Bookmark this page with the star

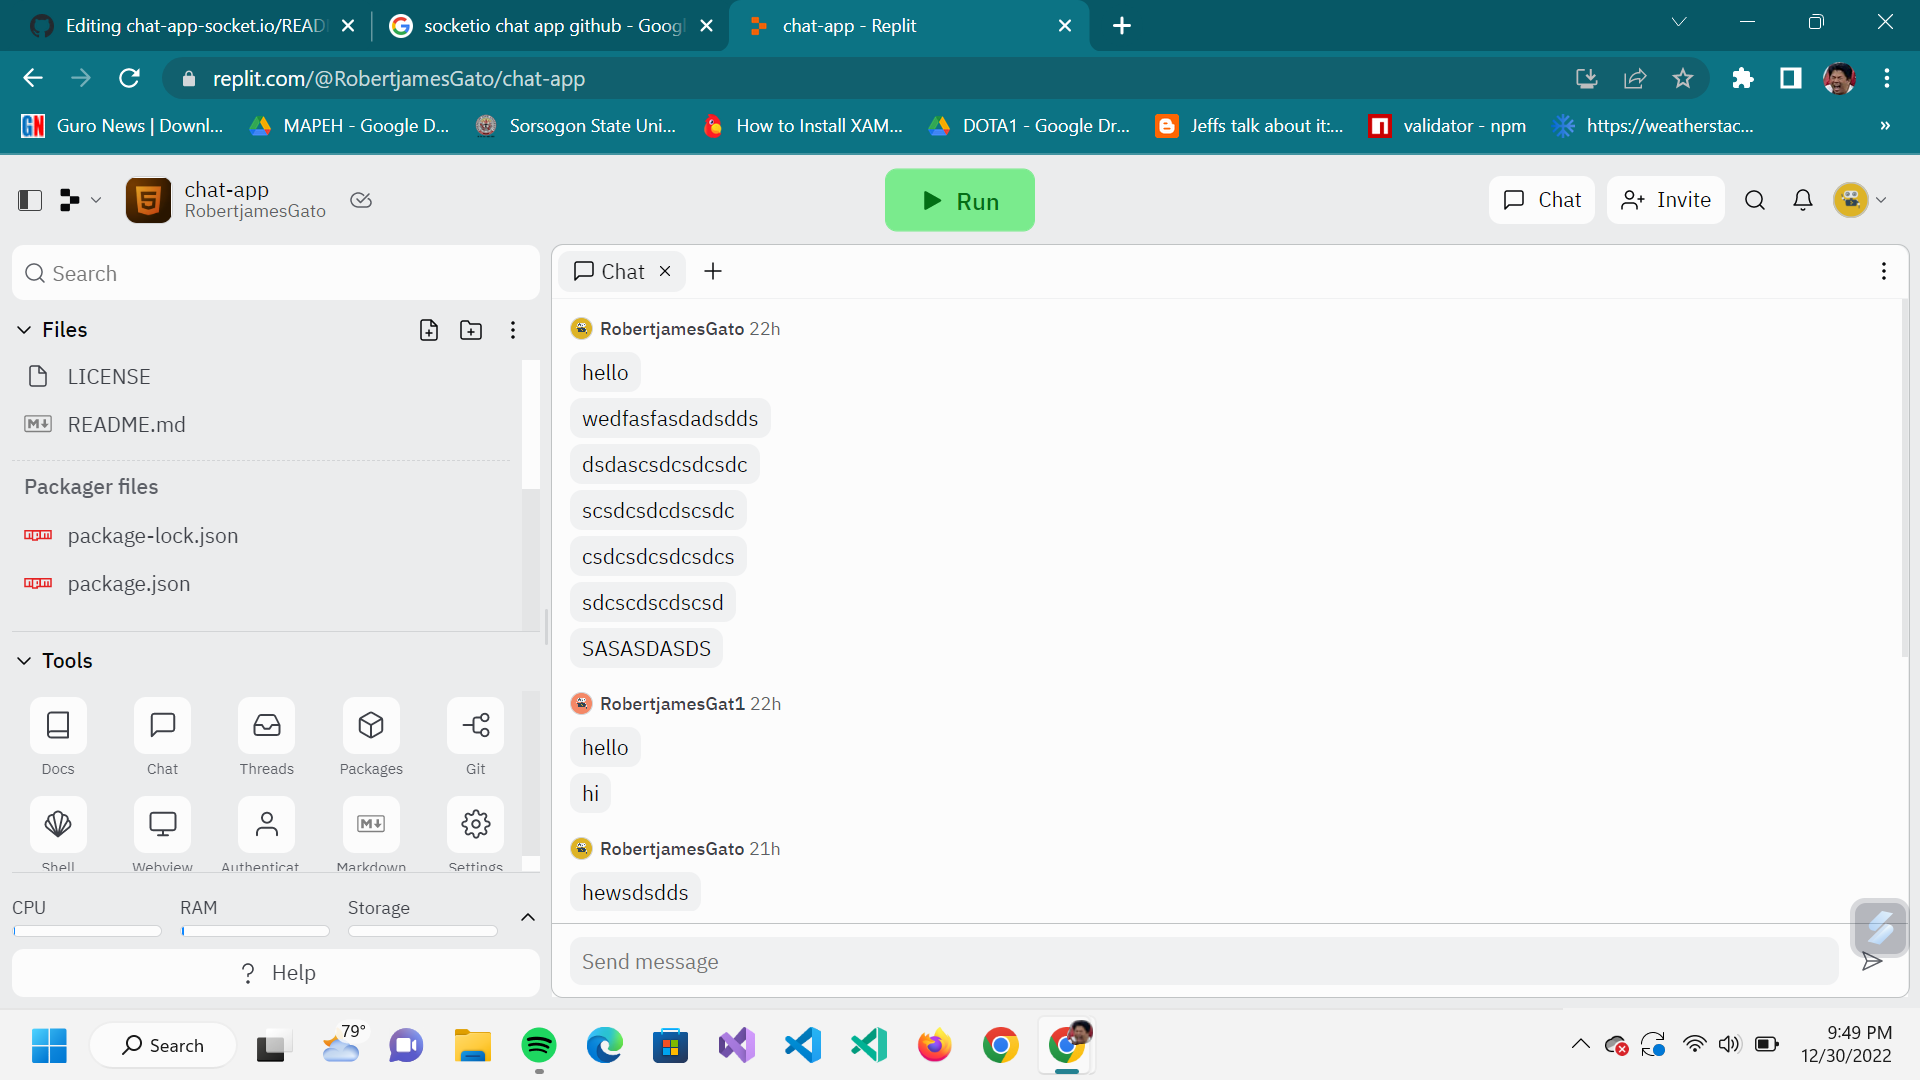point(1683,78)
